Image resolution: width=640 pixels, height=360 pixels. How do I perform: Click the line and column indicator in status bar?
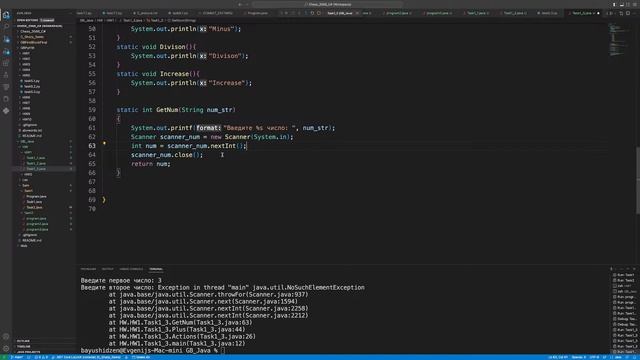coord(558,357)
